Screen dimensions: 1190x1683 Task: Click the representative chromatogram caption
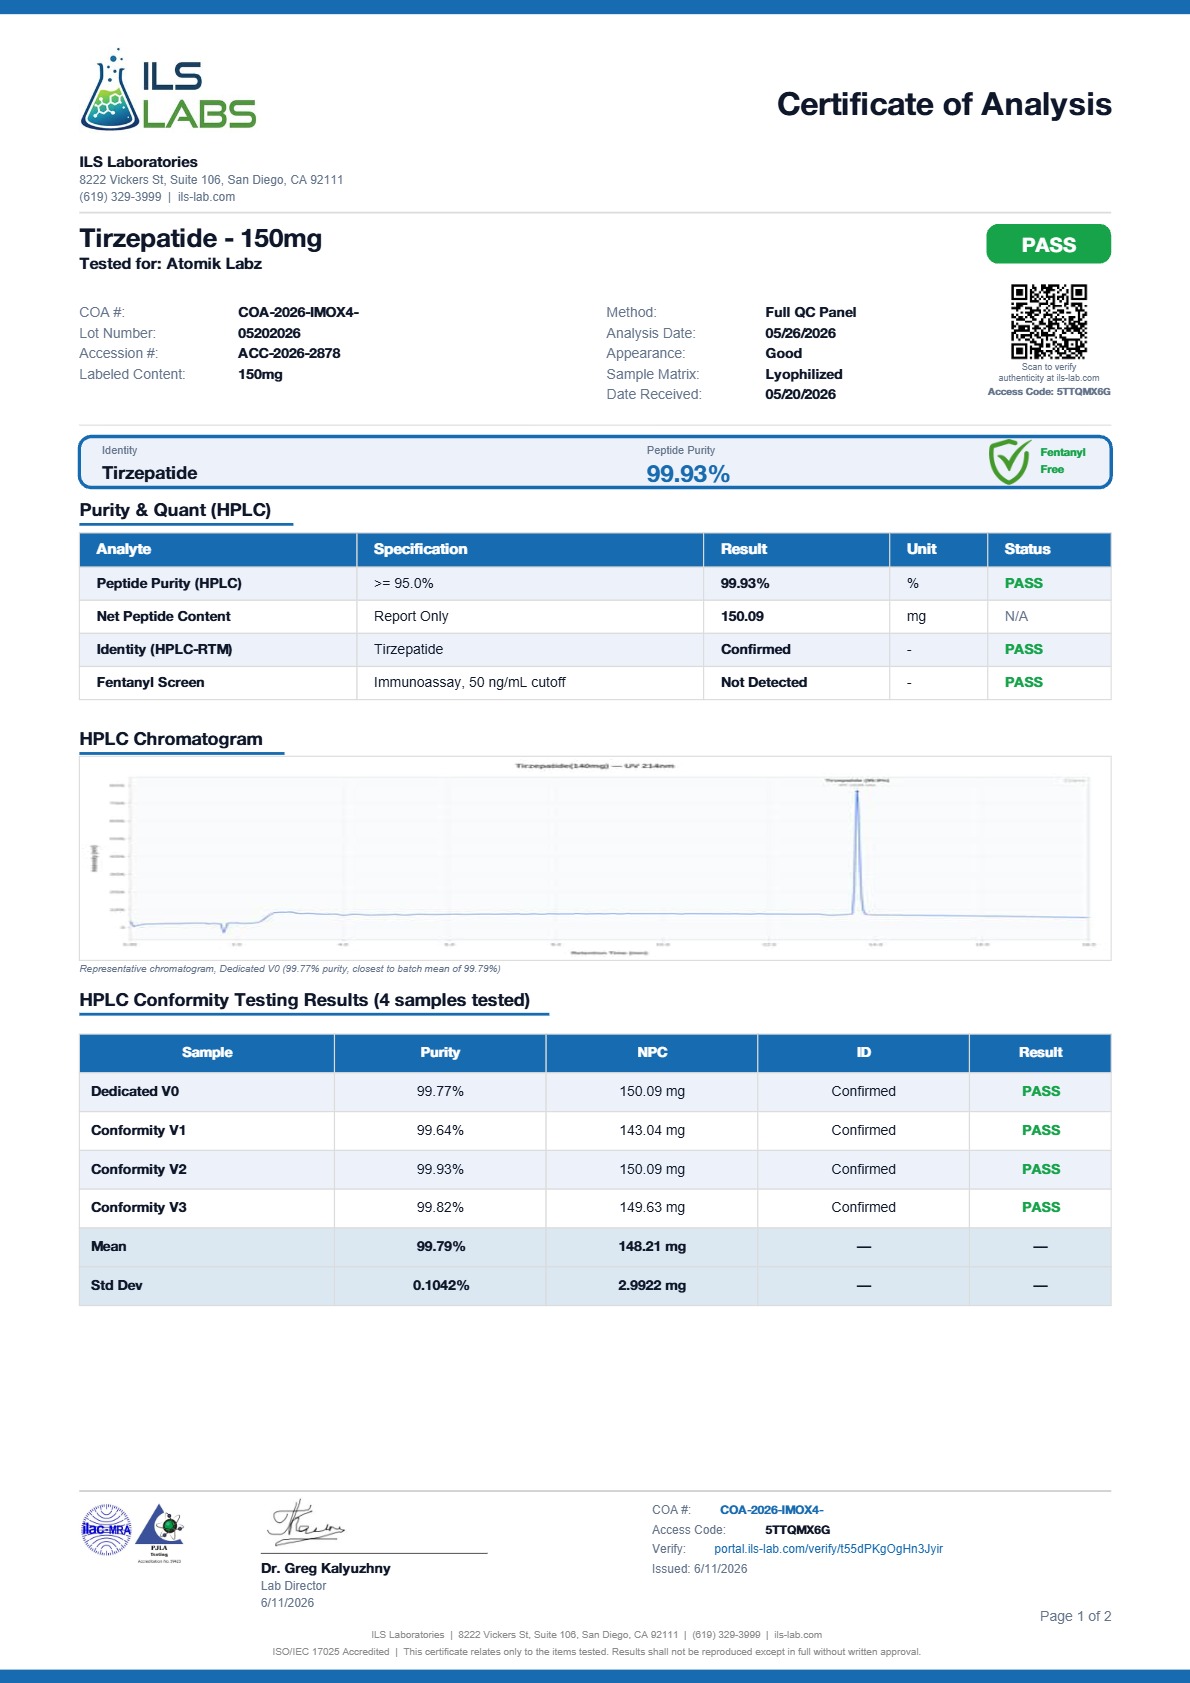pyautogui.click(x=290, y=969)
